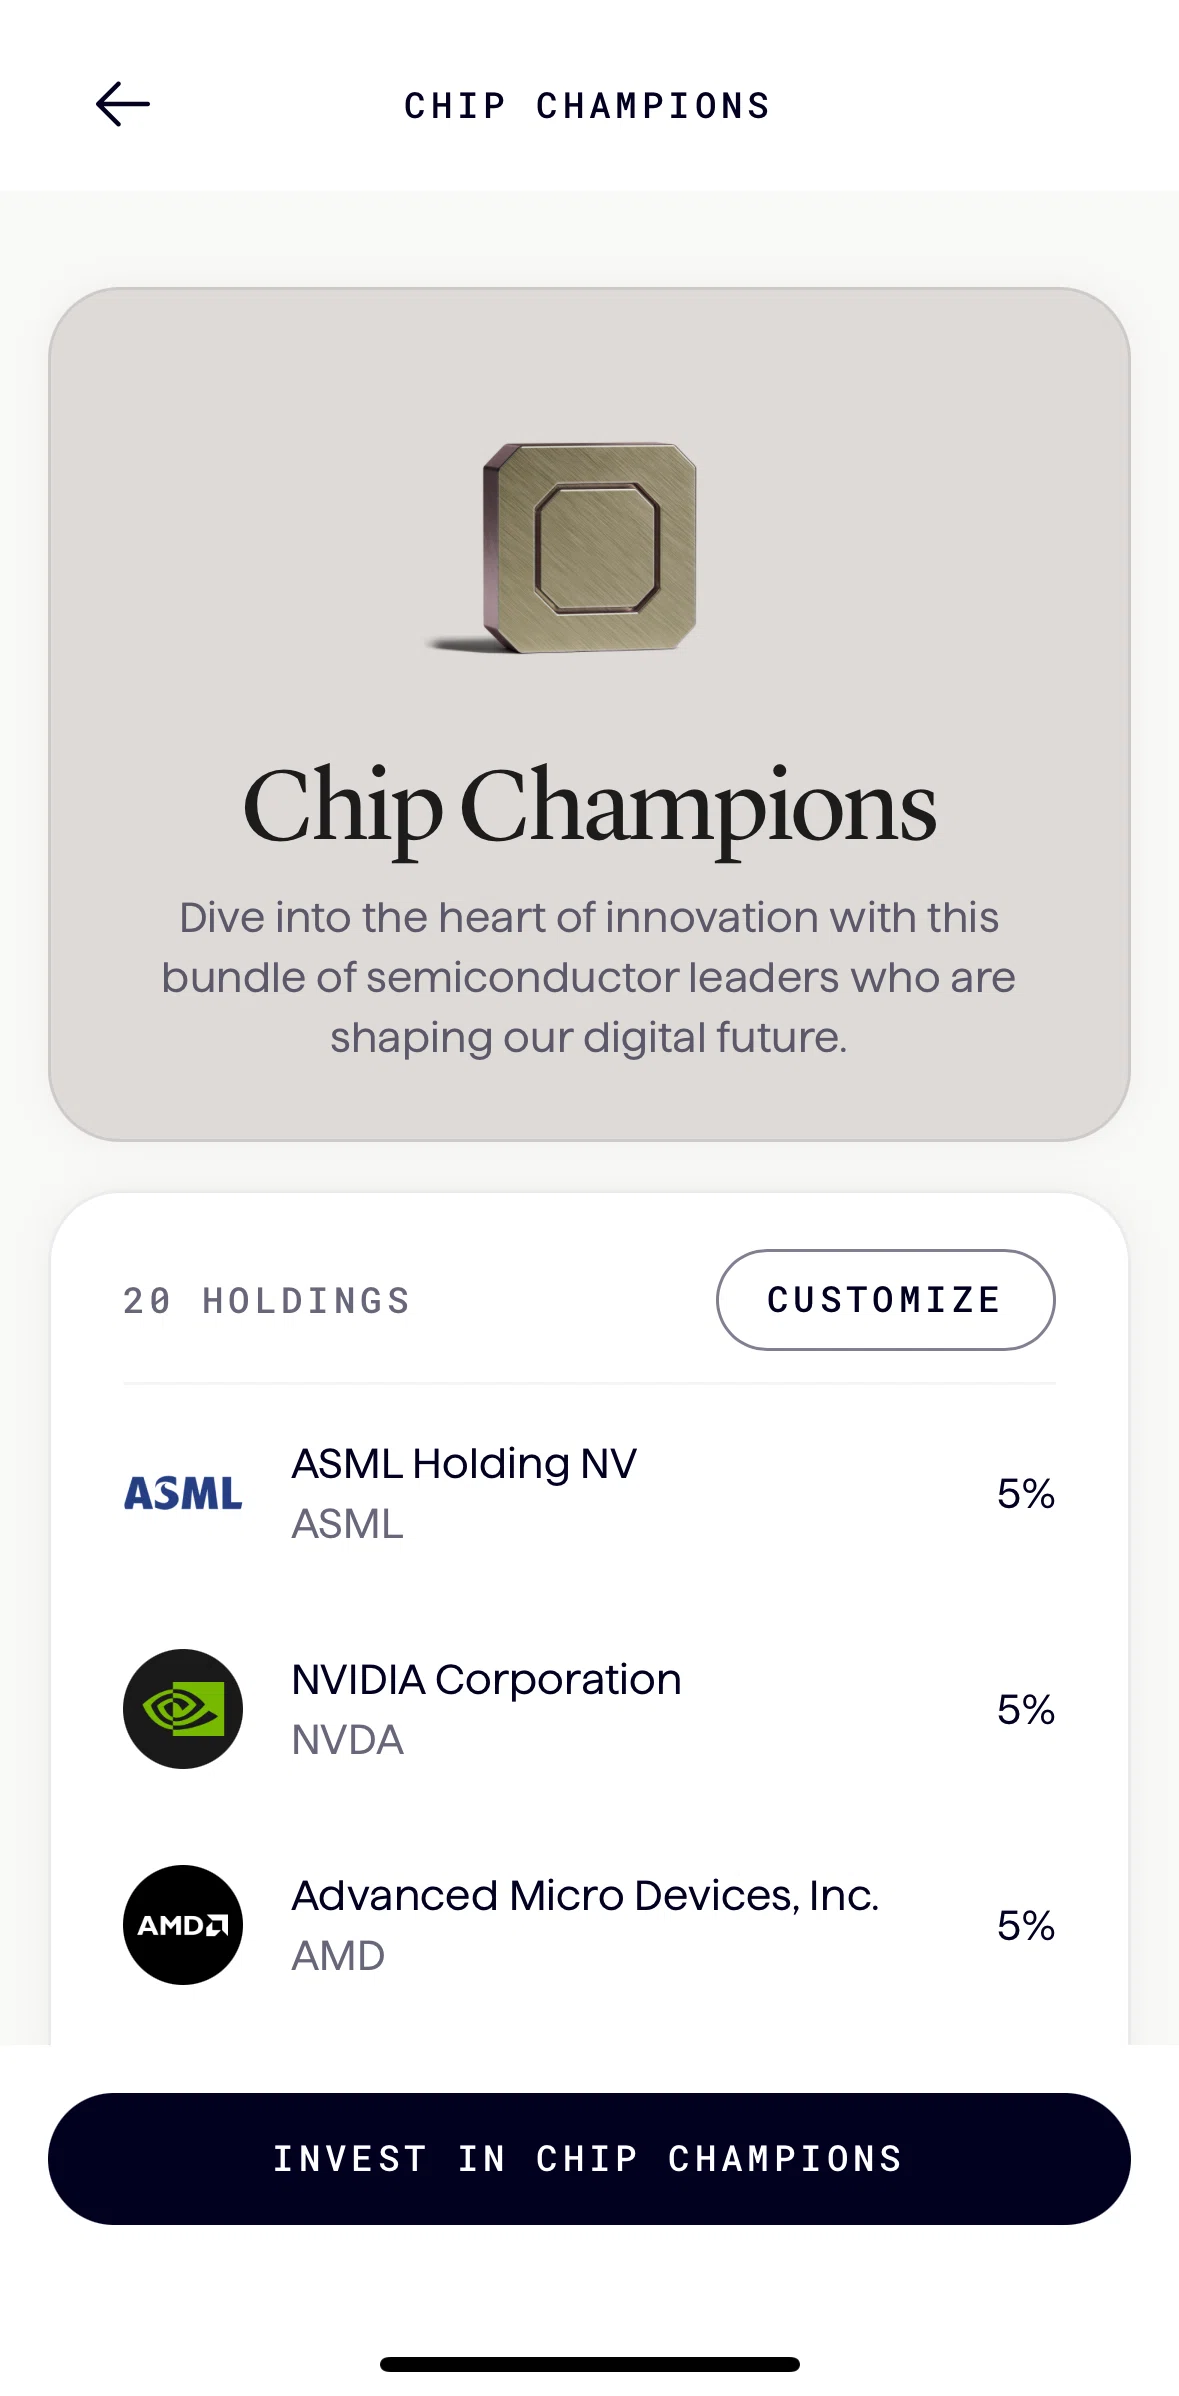Invest in Chip Champions button
The image size is (1179, 2396).
pos(589,2159)
